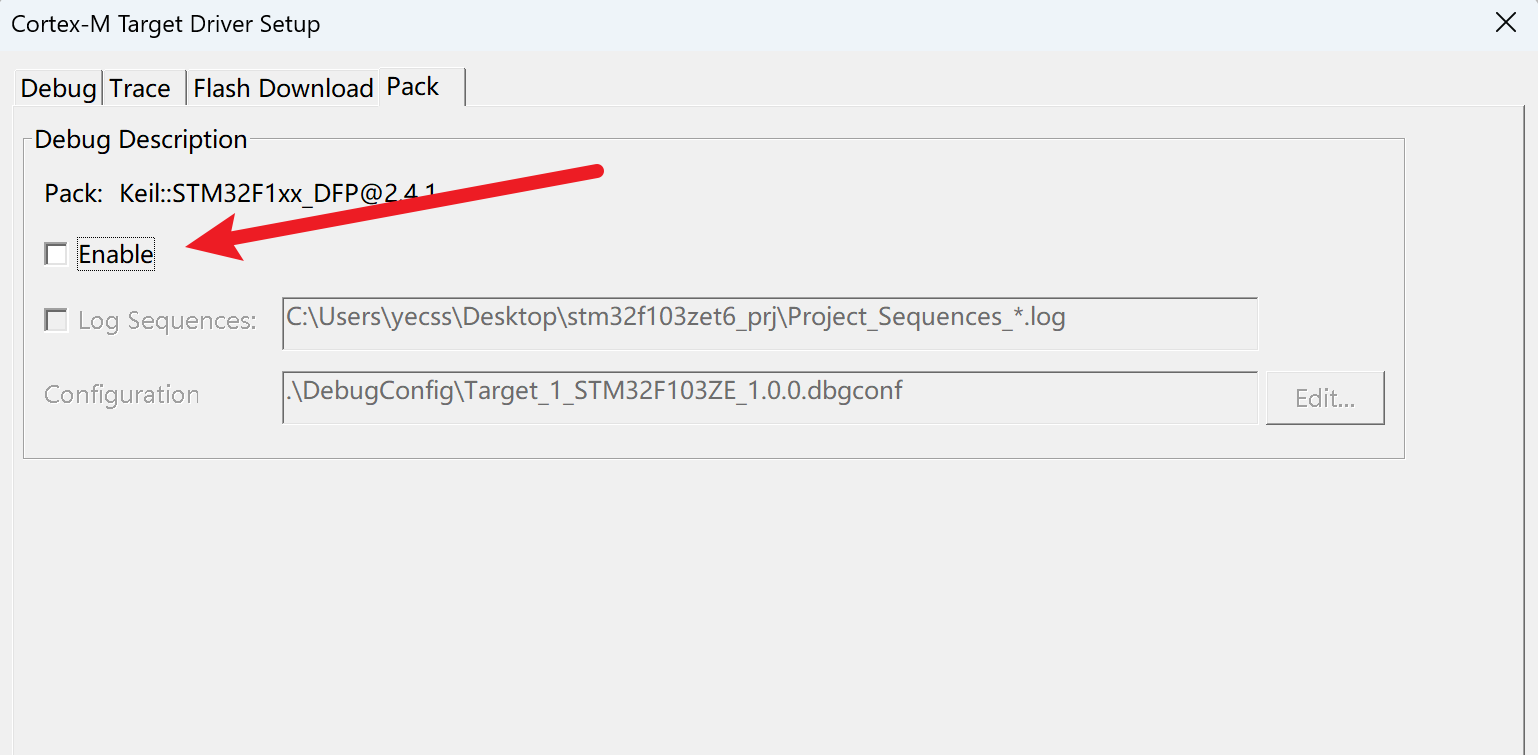
Task: Click the Project_Sequences log path field
Action: point(769,322)
